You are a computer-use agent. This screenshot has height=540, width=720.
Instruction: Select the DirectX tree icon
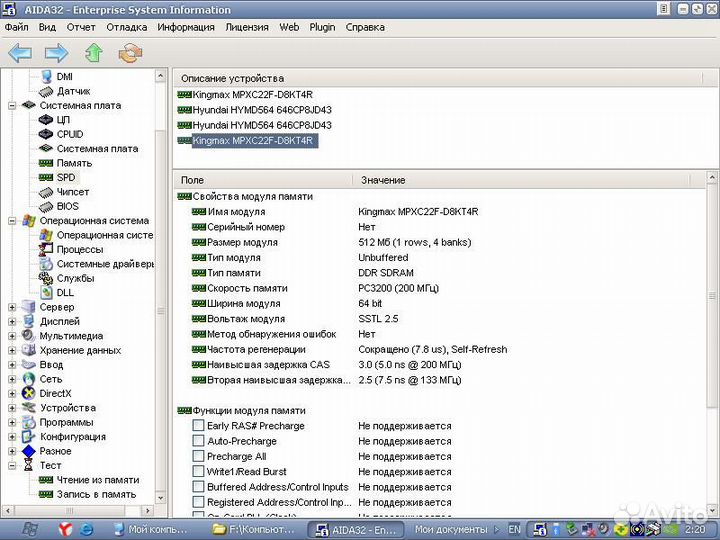[x=29, y=394]
